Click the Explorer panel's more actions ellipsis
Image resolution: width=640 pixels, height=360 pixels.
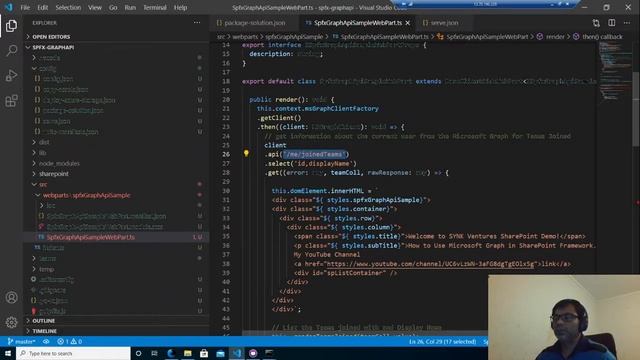pyautogui.click(x=197, y=23)
